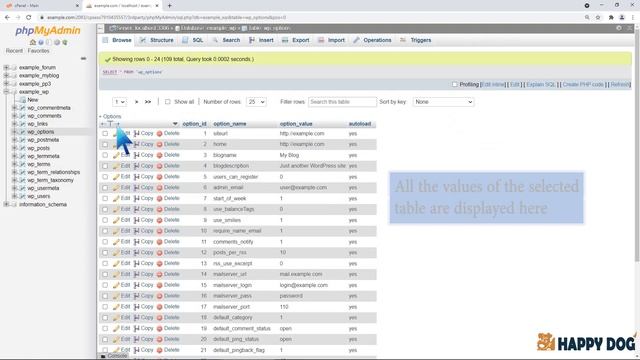Image resolution: width=640 pixels, height=360 pixels.
Task: Tick the checkbox for the default_comment_status row
Action: pos(105,329)
